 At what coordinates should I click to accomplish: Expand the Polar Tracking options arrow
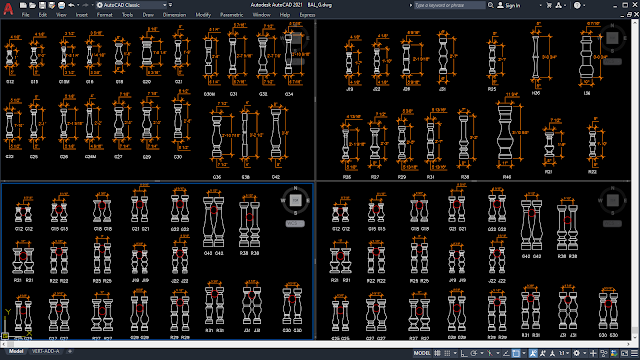pyautogui.click(x=482, y=353)
